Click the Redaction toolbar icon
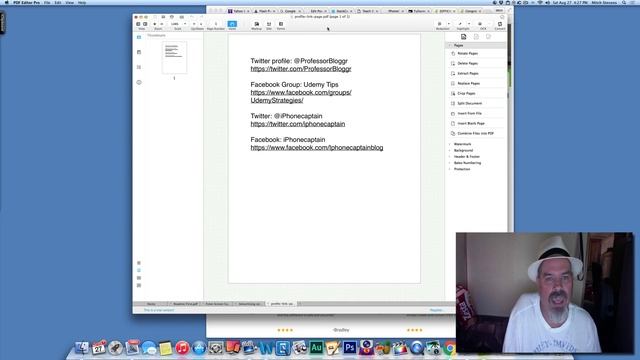Screen dimensions: 640x360 [x=440, y=24]
